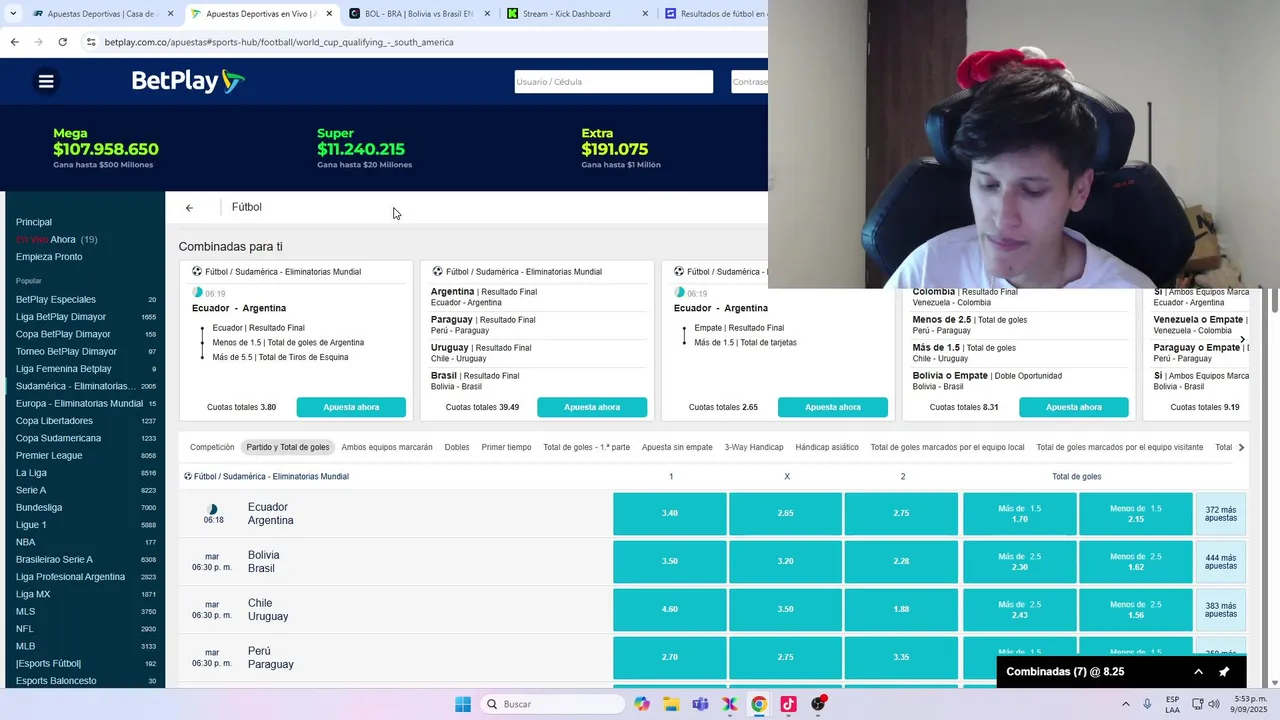Viewport: 1280px width, 720px height.
Task: Select Más de 1.5 at 1.70
Action: point(1020,513)
